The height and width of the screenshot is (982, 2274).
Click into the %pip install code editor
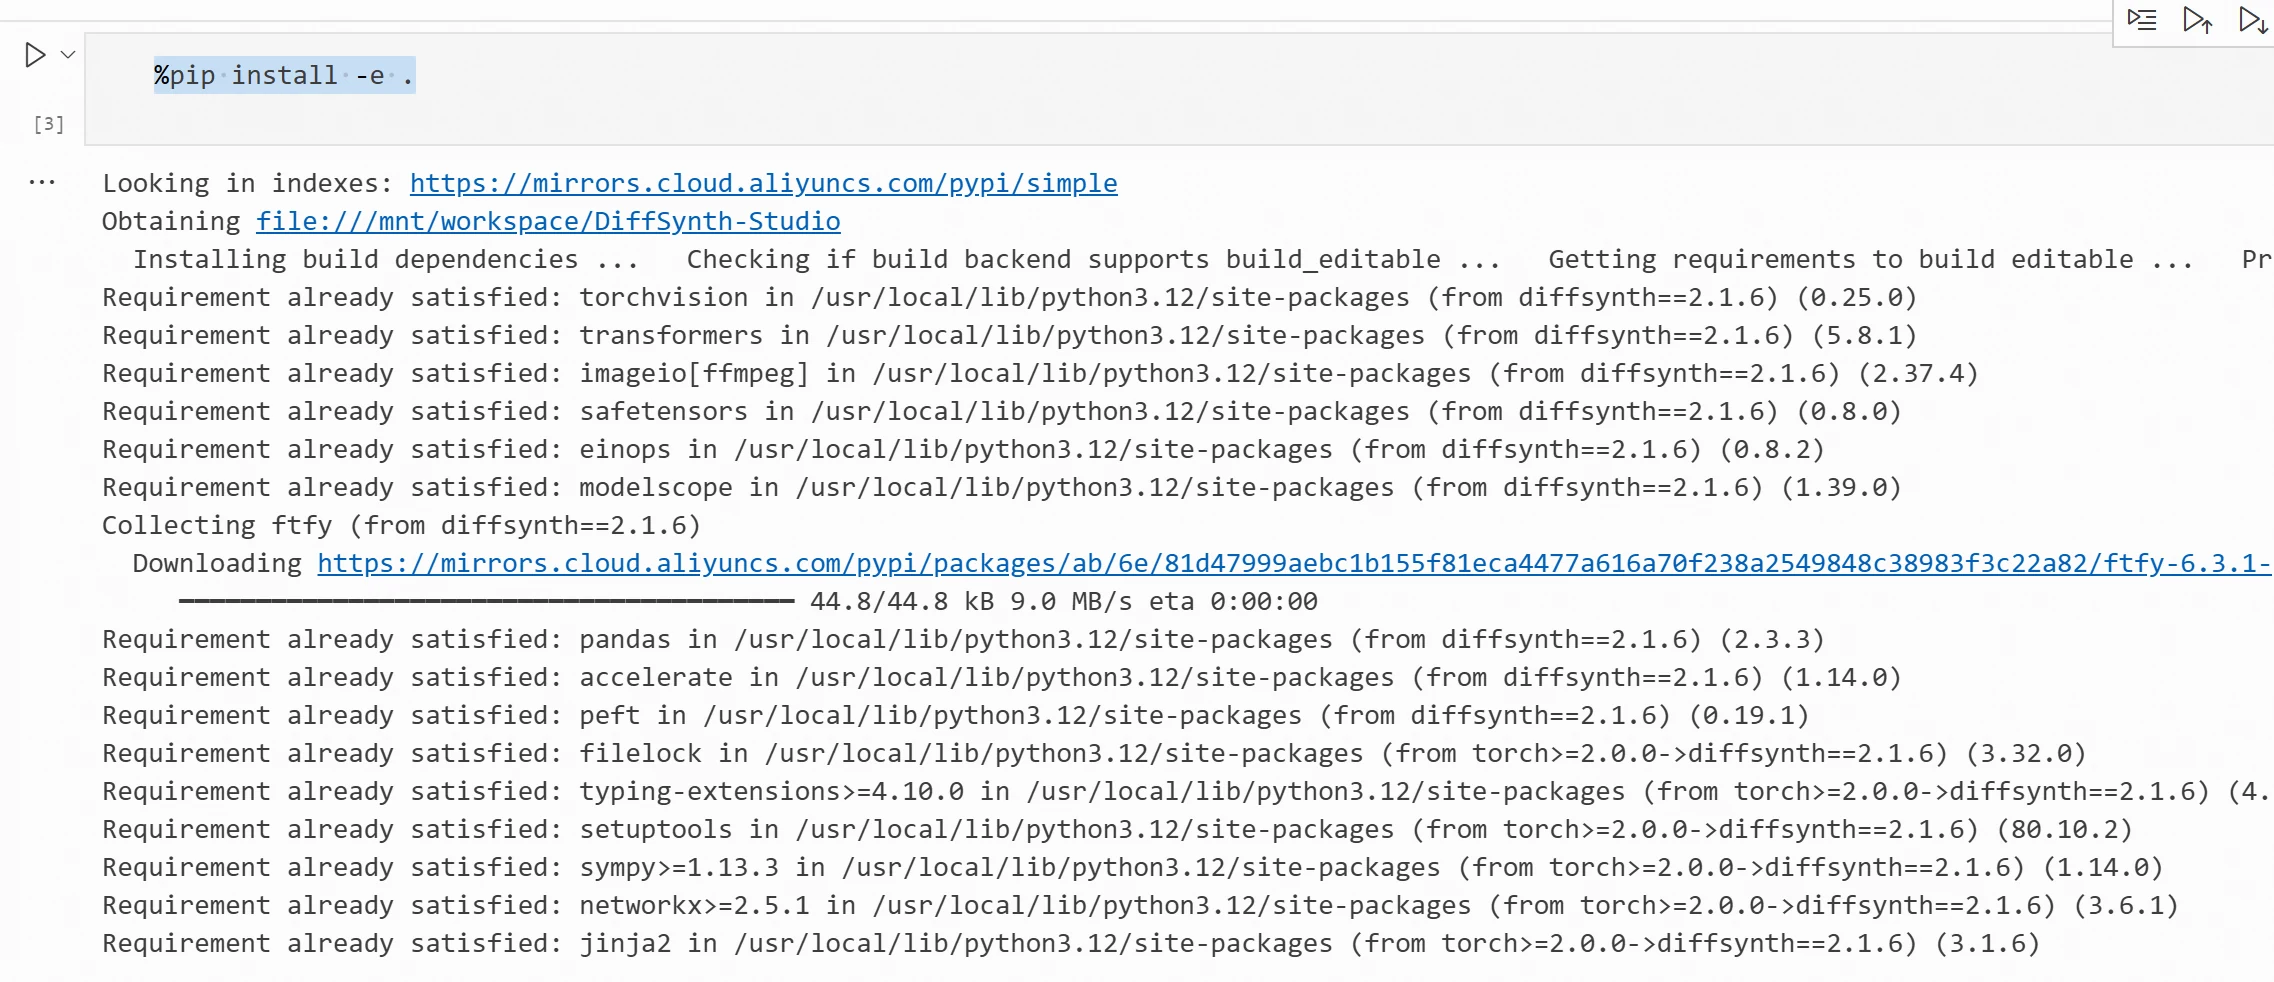(1180, 89)
